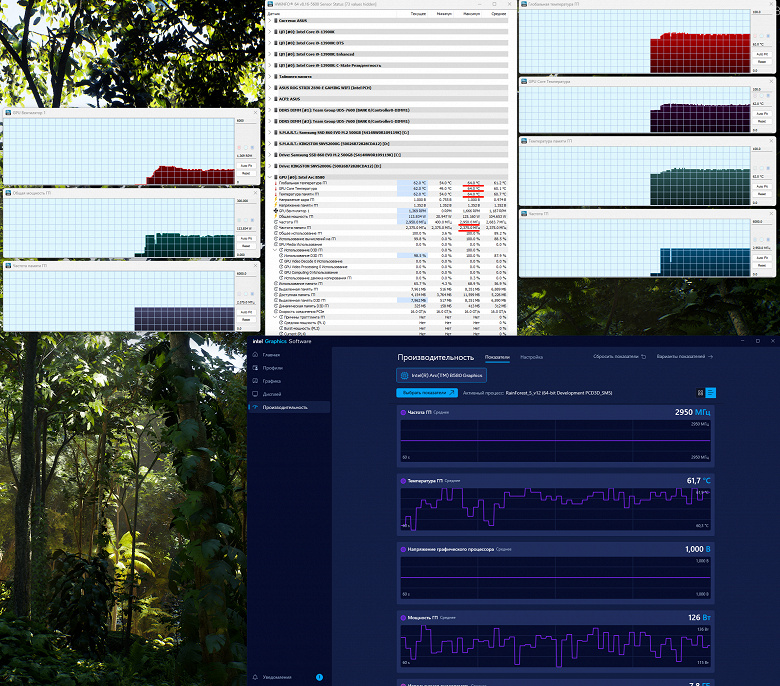Collapse GPU [#0] Intel Arc B580 group
This screenshot has width=780, height=686.
pos(270,177)
